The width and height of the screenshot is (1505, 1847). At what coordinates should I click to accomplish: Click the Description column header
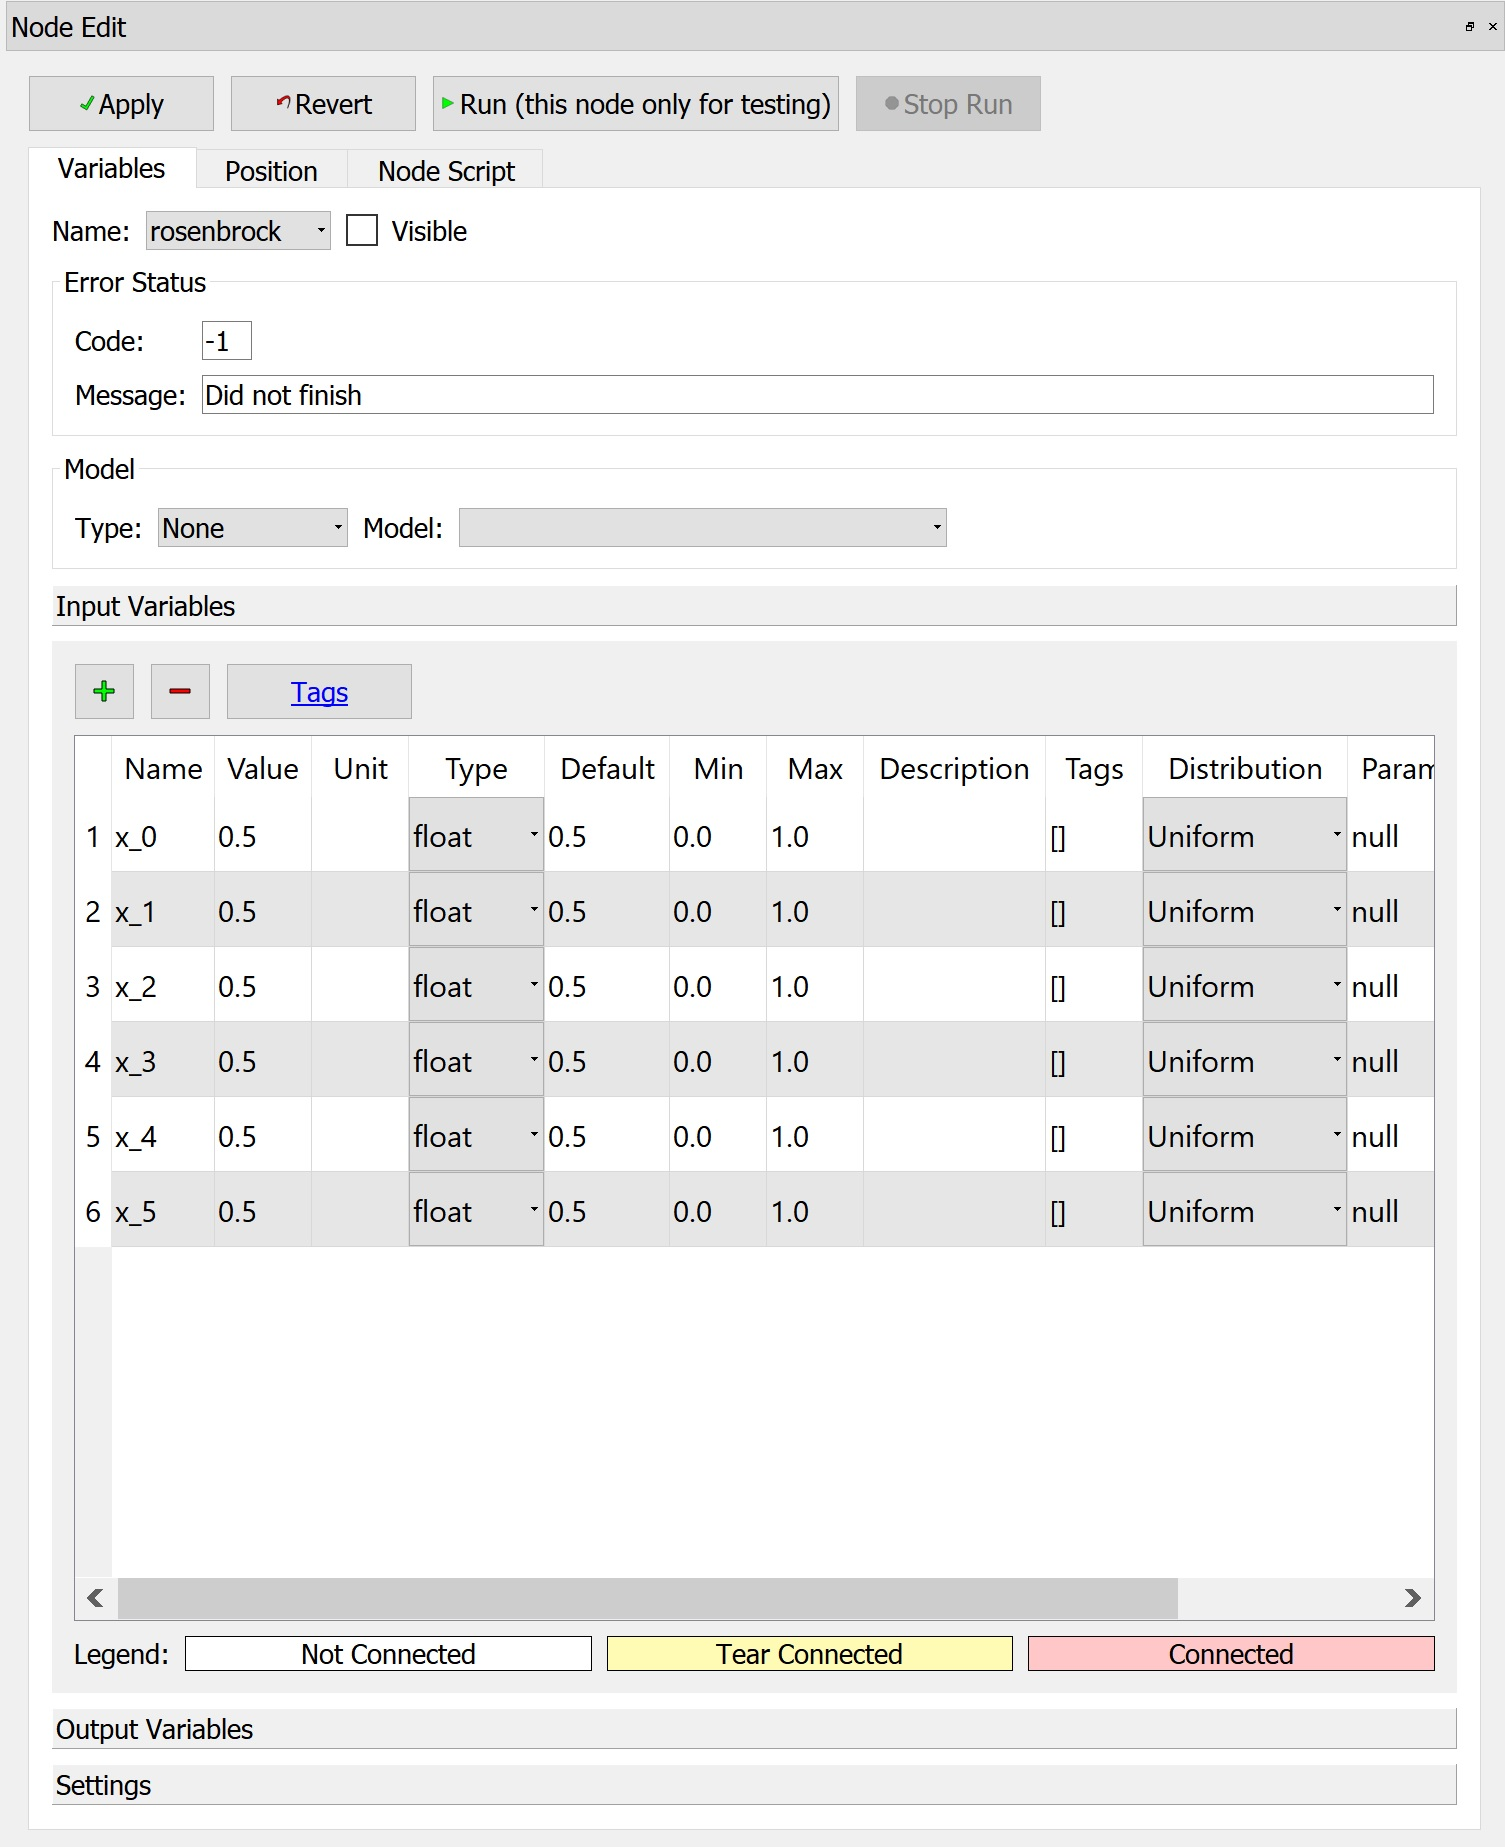coord(954,768)
